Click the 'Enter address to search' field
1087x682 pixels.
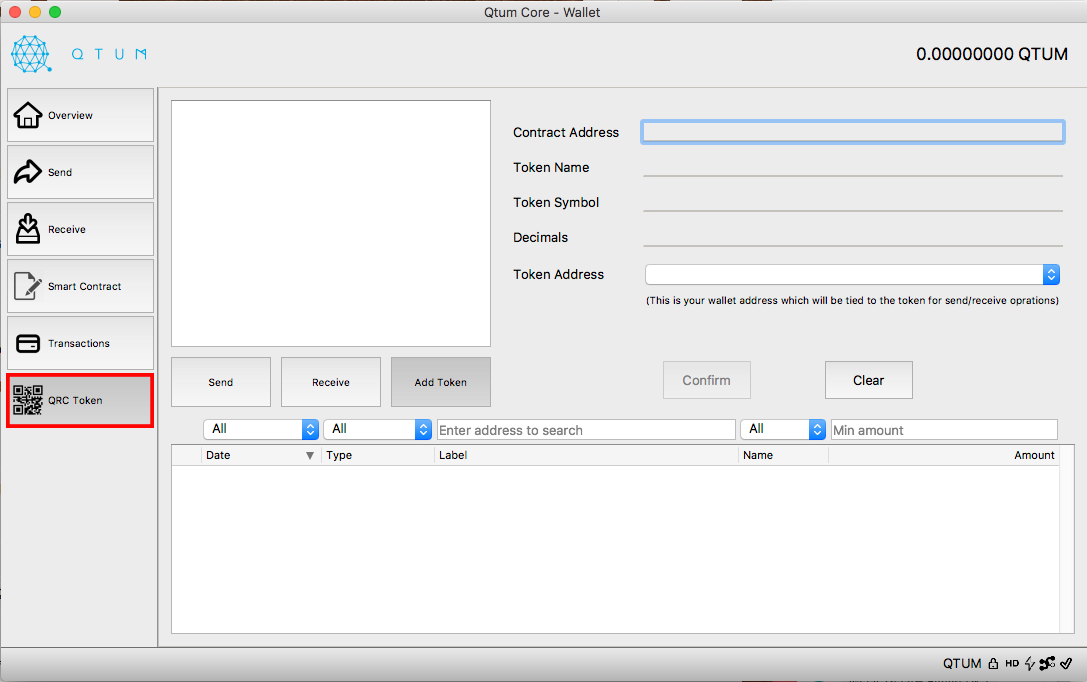586,430
